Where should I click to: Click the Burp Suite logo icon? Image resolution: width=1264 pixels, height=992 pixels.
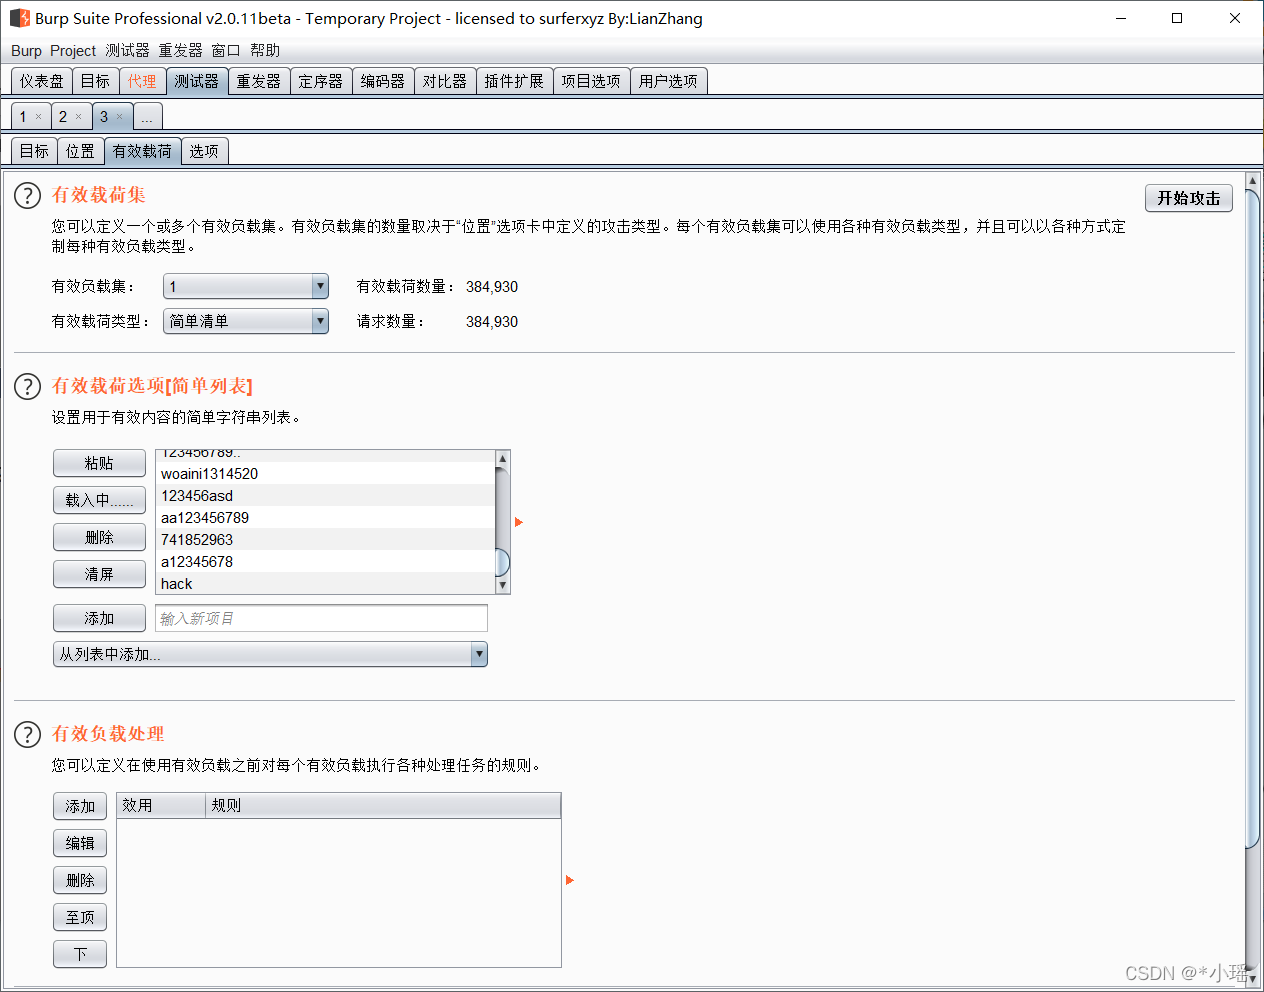coord(20,18)
